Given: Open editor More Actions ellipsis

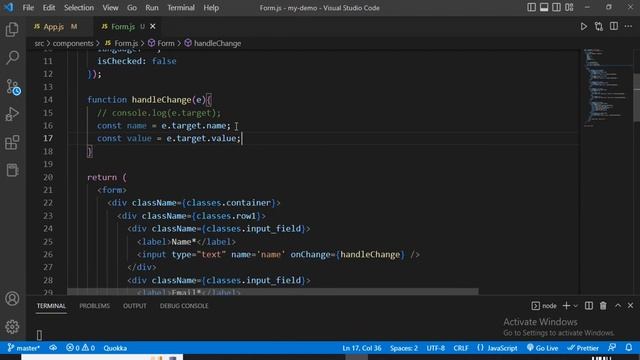Looking at the screenshot, I should [x=628, y=27].
